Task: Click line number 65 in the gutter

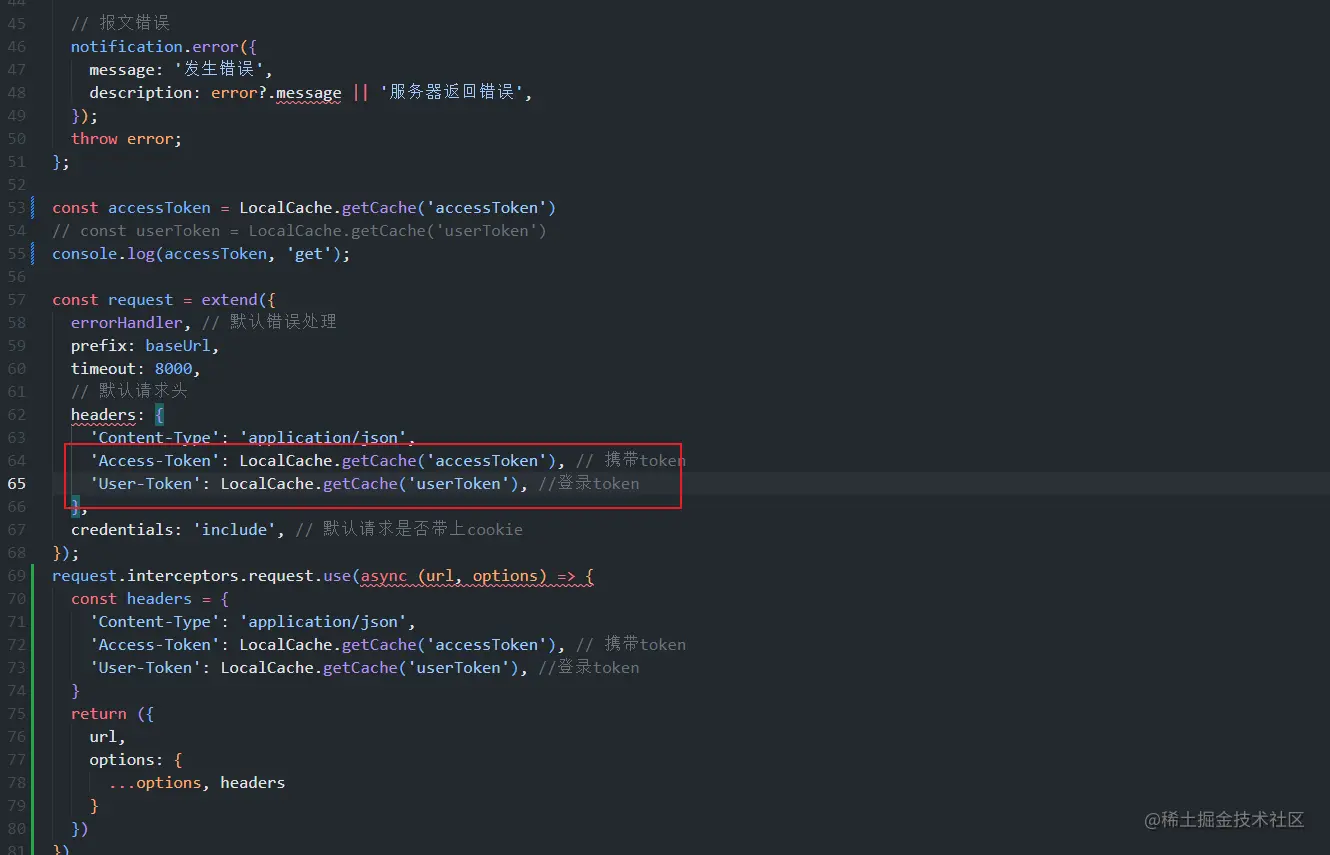Action: click(16, 483)
